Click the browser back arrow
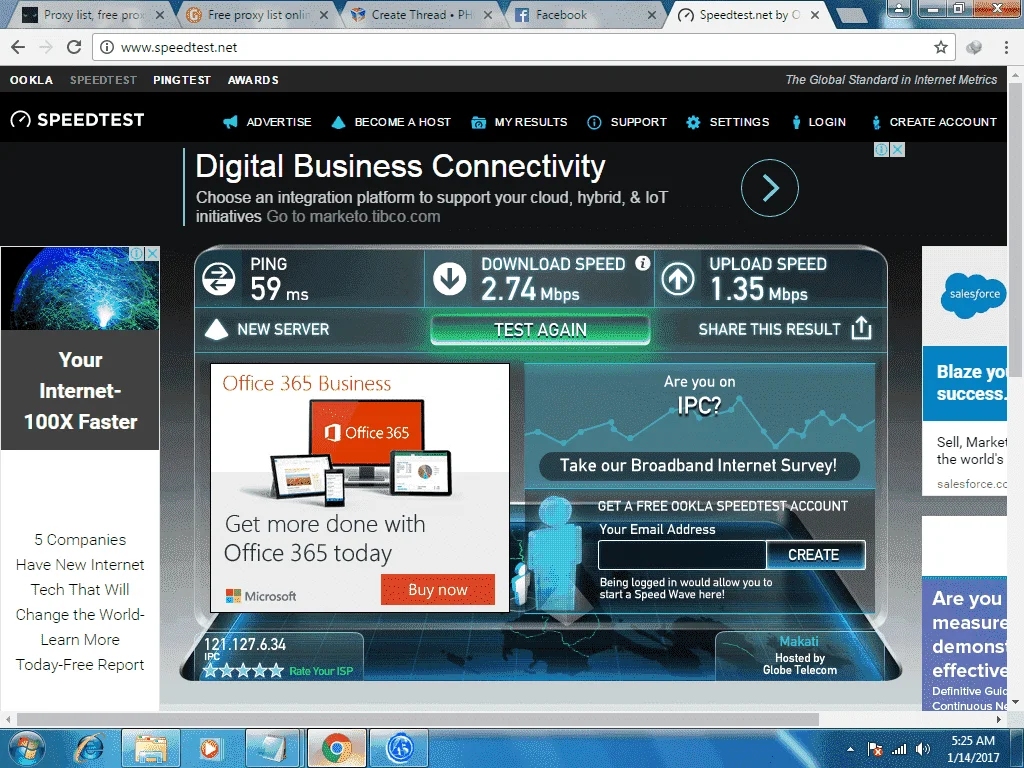 click(x=18, y=47)
